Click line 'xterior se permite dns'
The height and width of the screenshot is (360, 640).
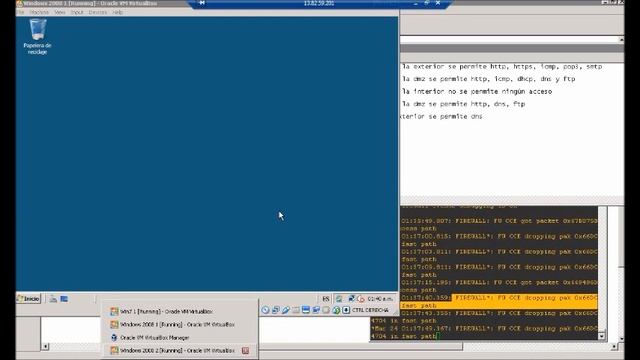pyautogui.click(x=441, y=116)
